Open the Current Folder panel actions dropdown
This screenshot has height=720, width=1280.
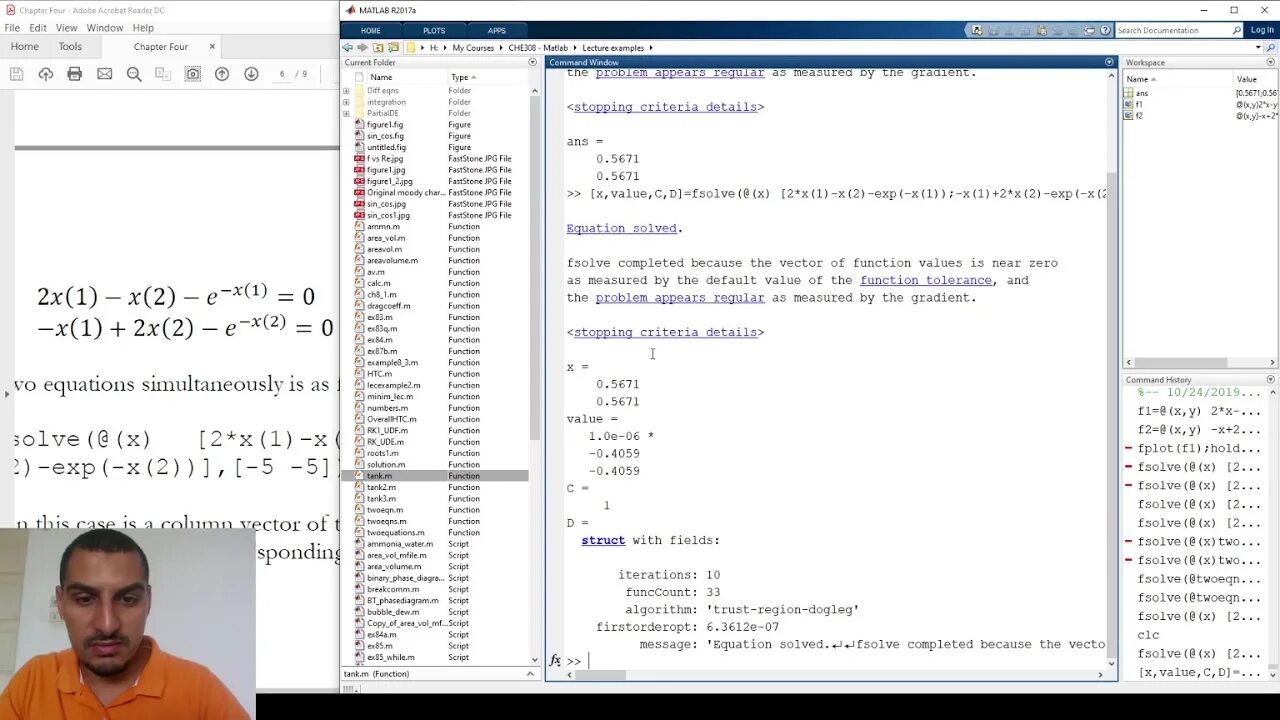(x=532, y=62)
